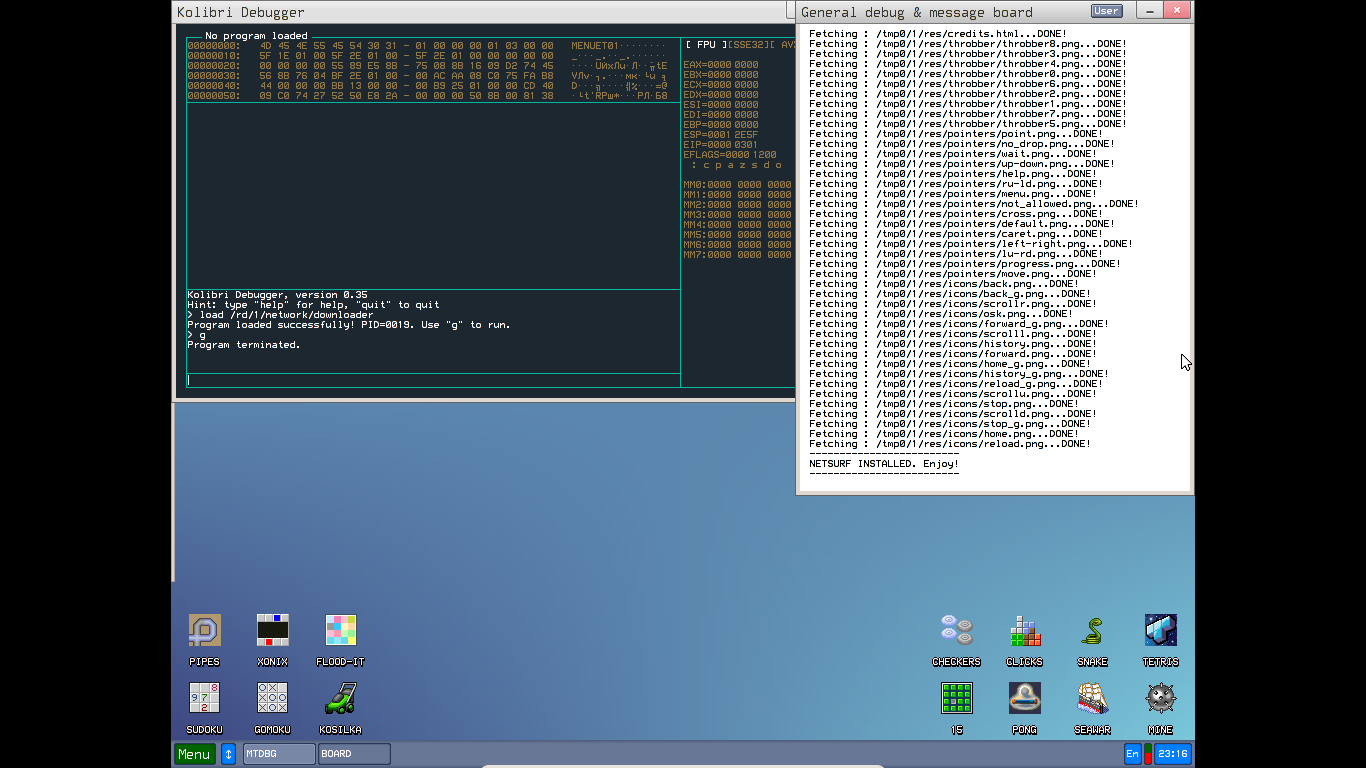This screenshot has height=768, width=1366.
Task: Open the MINE minesweeper game
Action: pyautogui.click(x=1160, y=698)
